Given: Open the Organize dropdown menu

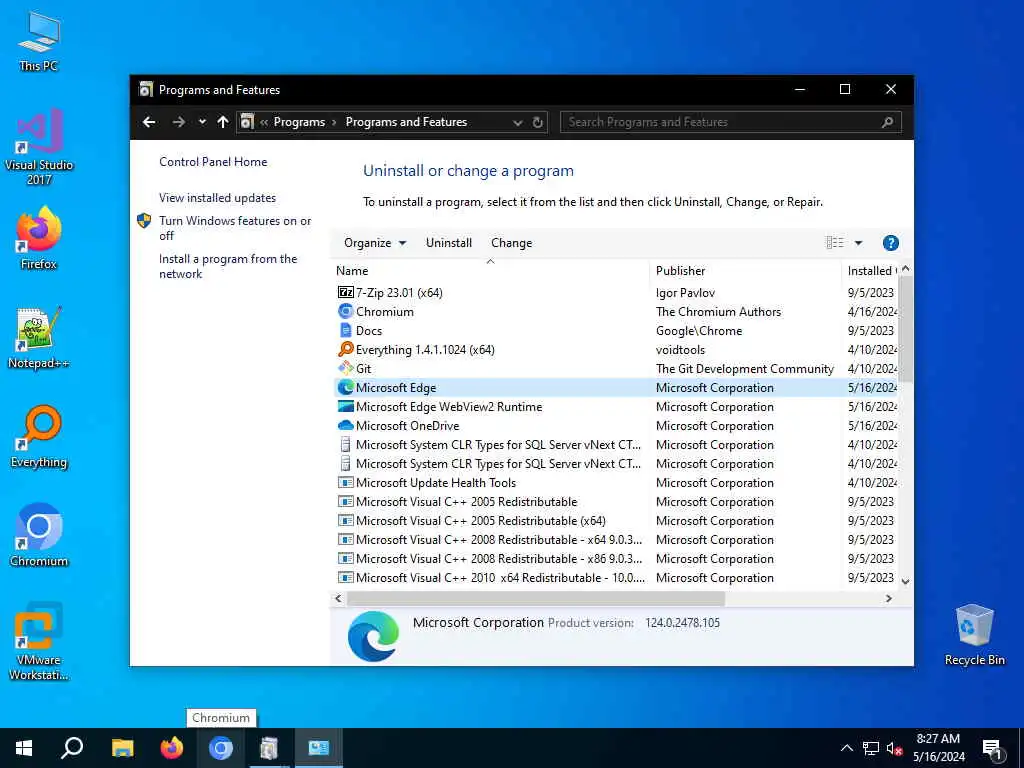Looking at the screenshot, I should [375, 243].
